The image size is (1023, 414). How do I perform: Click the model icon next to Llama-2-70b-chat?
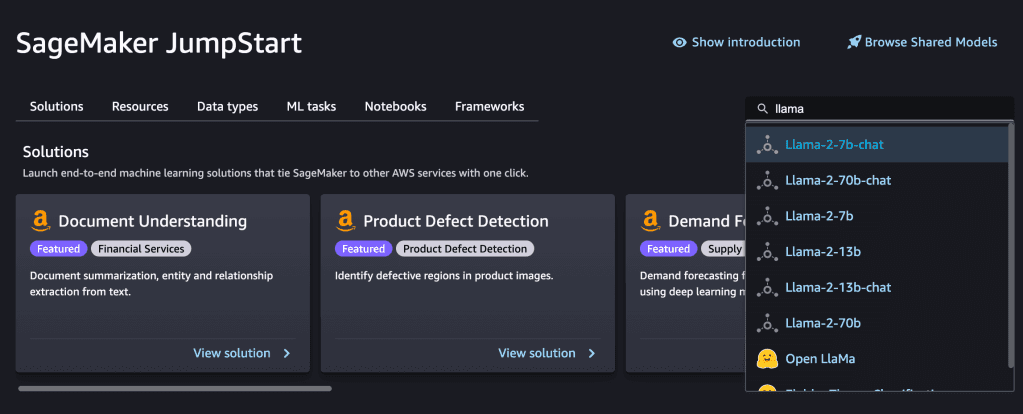tap(768, 180)
